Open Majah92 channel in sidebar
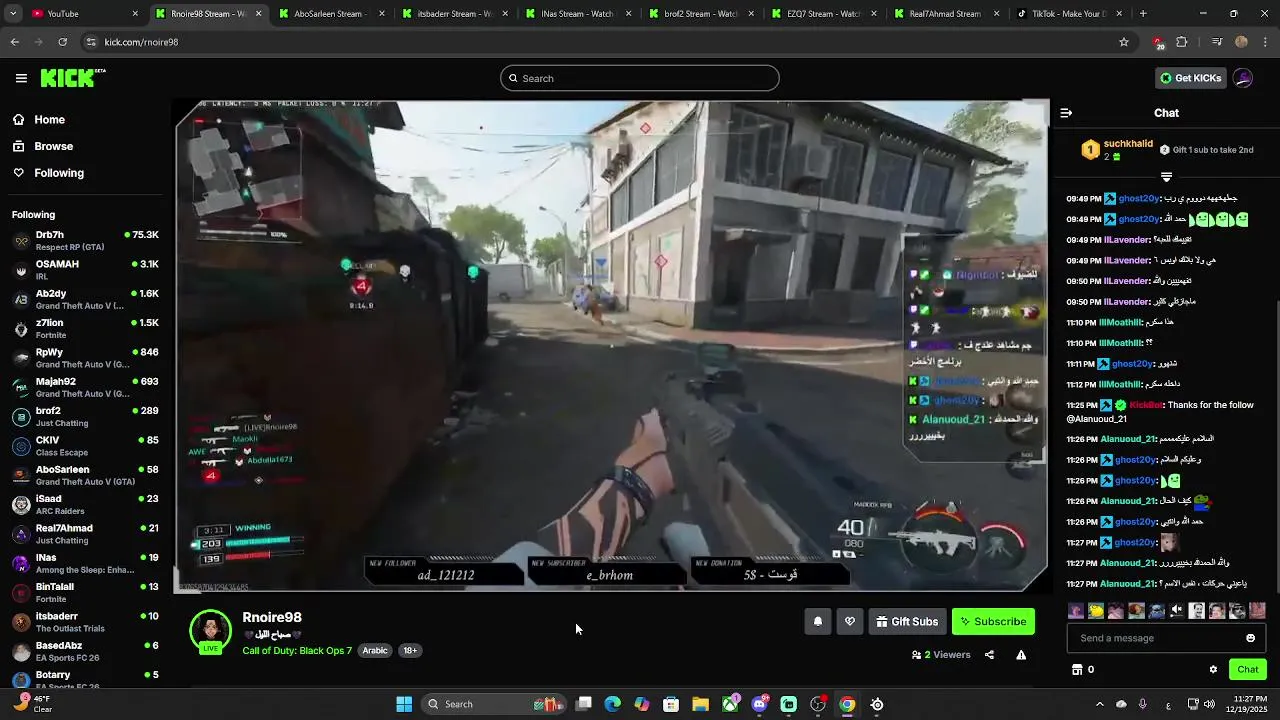Screen dimensions: 1280x720 click(85, 387)
